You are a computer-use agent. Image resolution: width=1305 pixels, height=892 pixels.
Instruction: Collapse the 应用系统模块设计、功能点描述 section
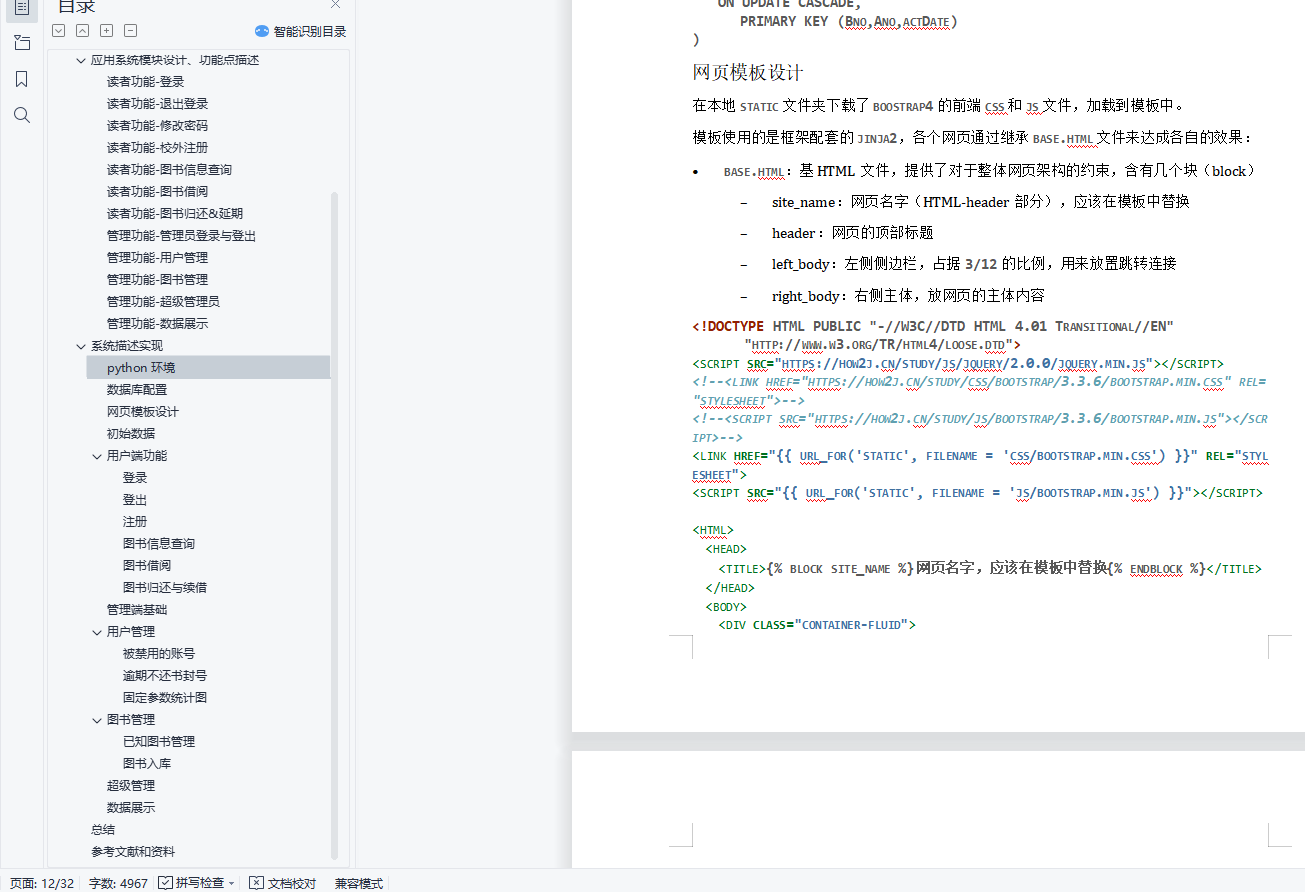coord(81,60)
